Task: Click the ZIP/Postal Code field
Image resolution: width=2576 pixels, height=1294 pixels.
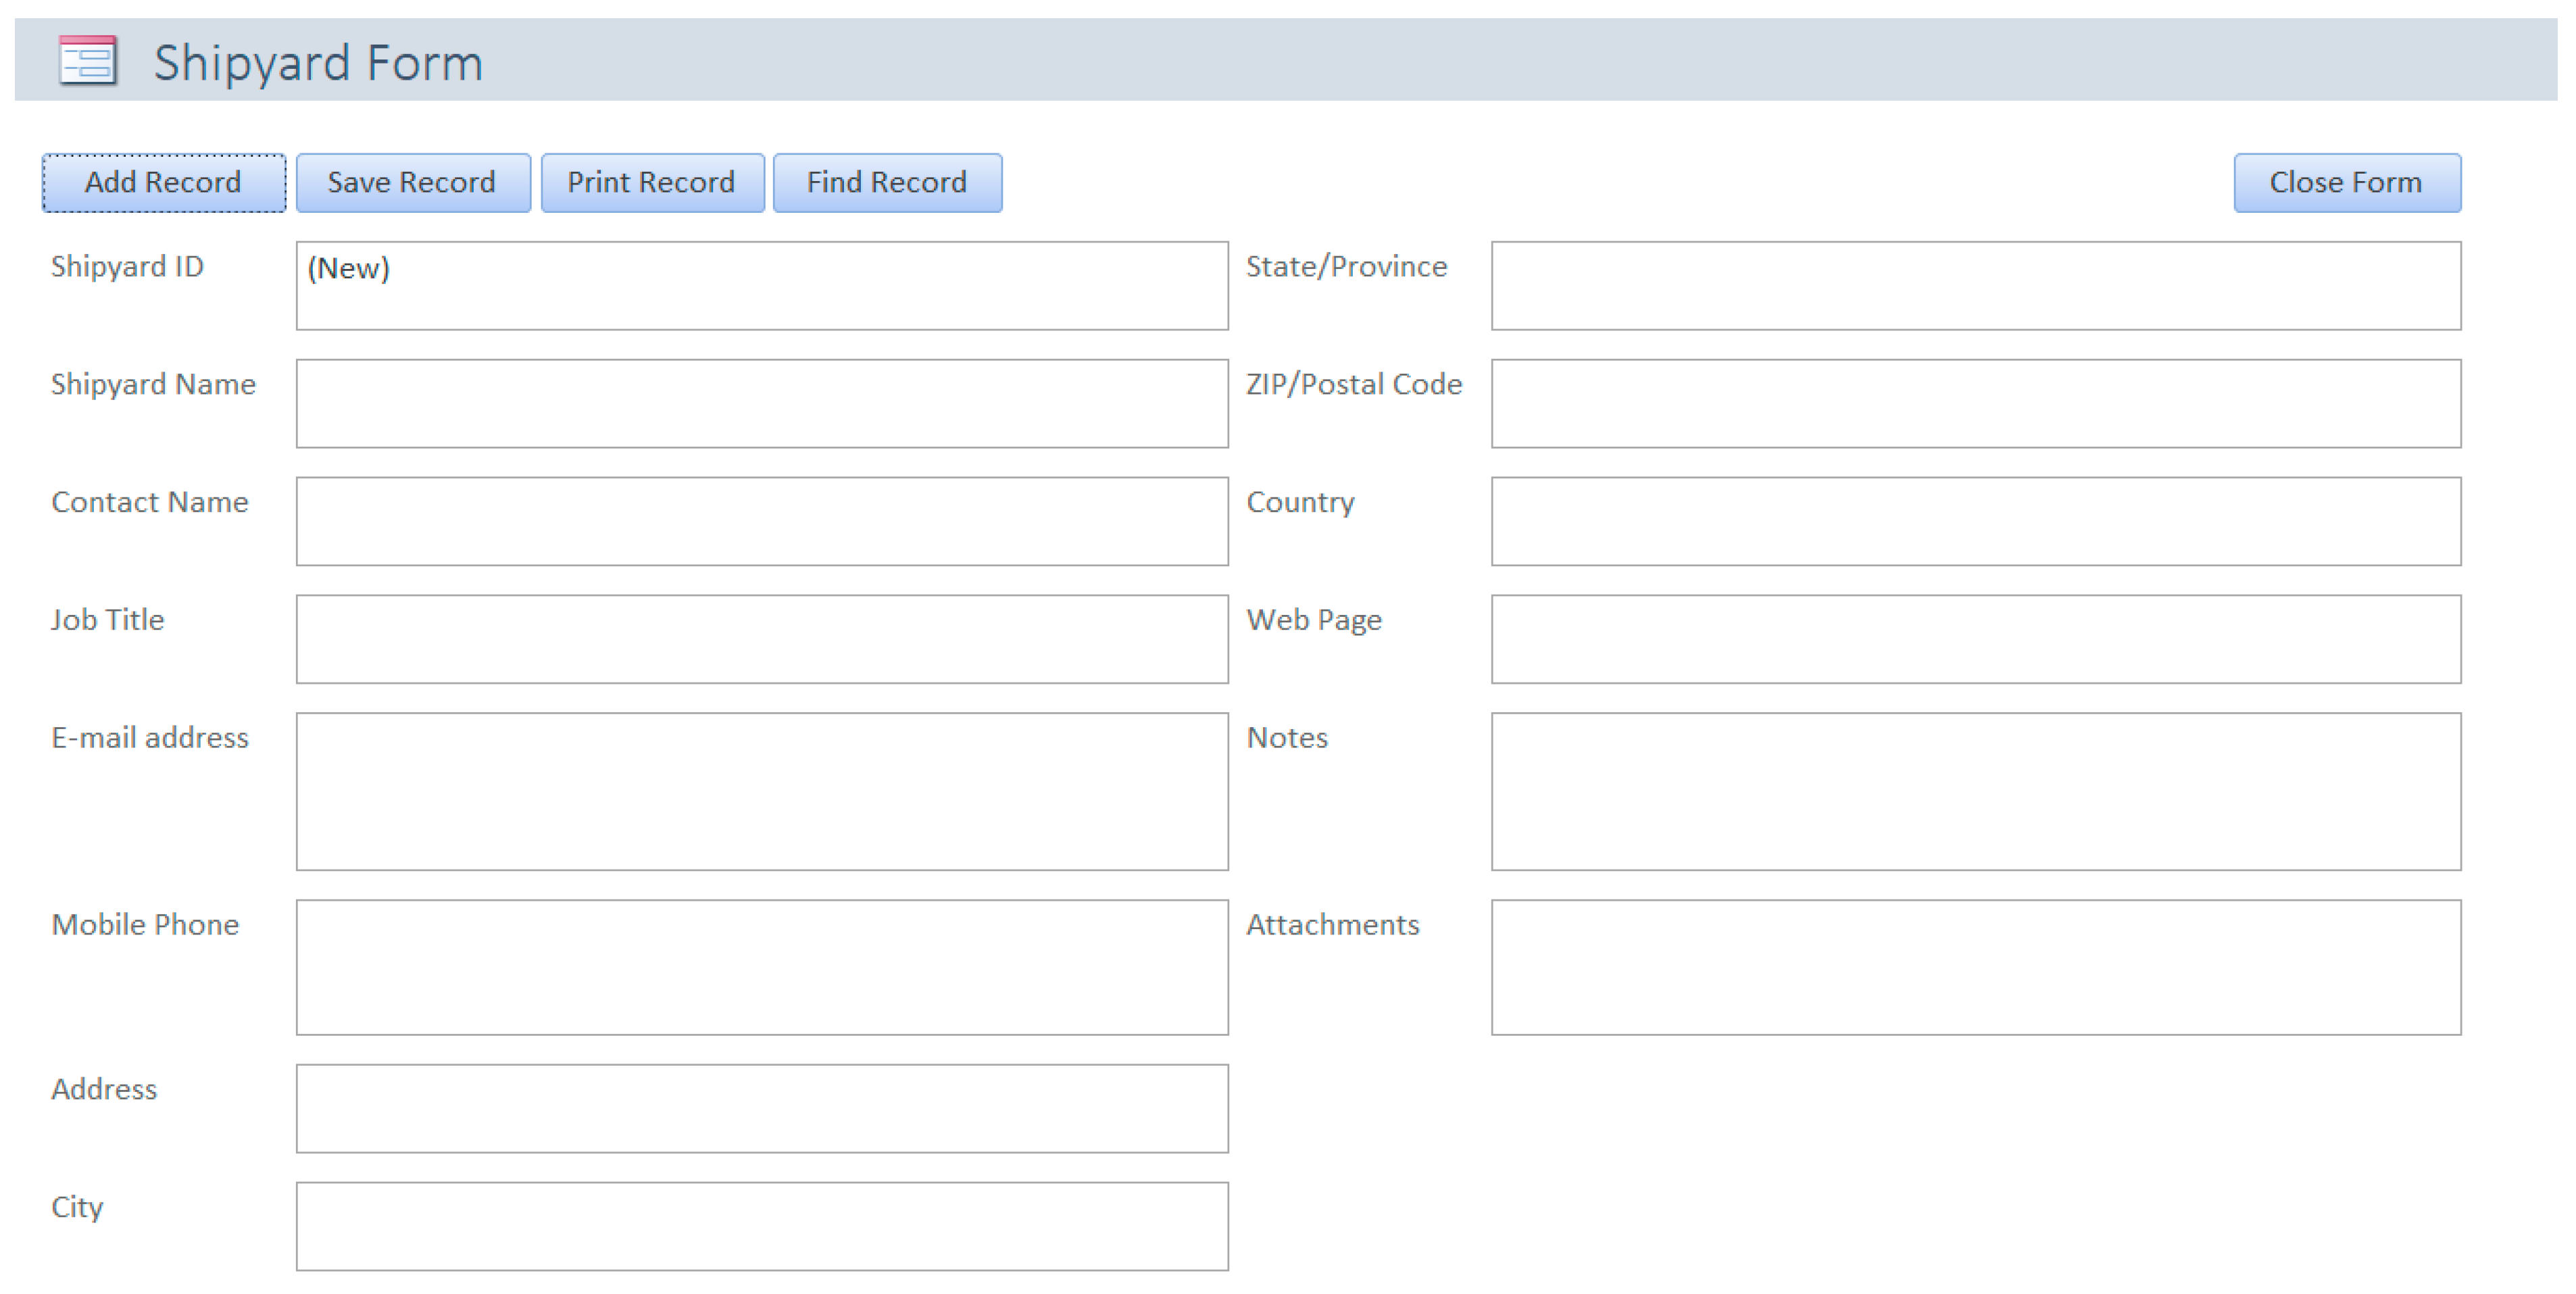Action: point(1975,403)
